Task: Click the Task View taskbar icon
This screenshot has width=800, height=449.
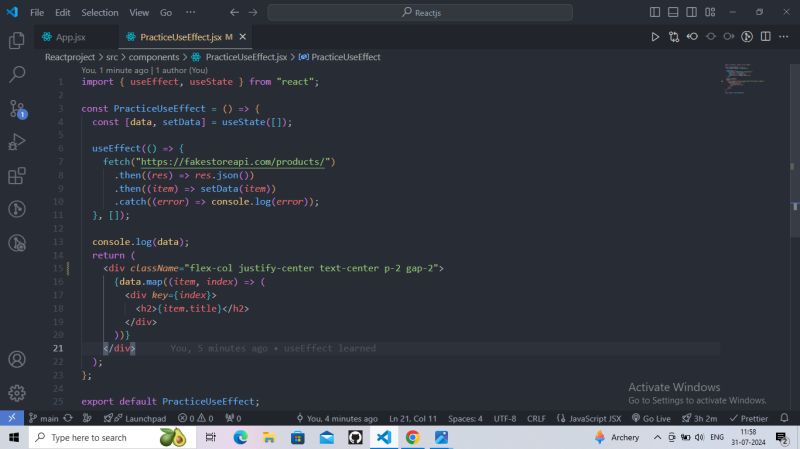Action: [210, 437]
